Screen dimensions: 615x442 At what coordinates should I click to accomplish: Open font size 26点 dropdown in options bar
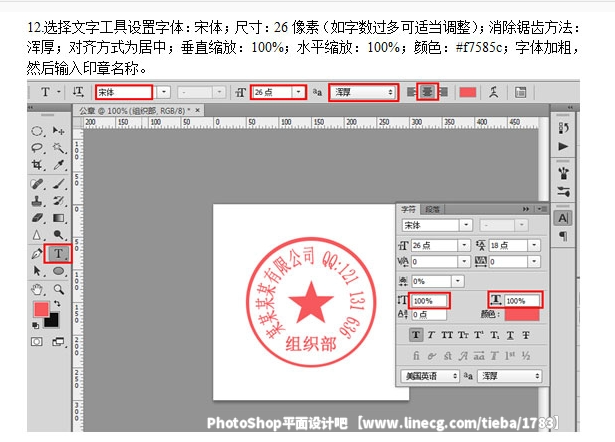(299, 92)
